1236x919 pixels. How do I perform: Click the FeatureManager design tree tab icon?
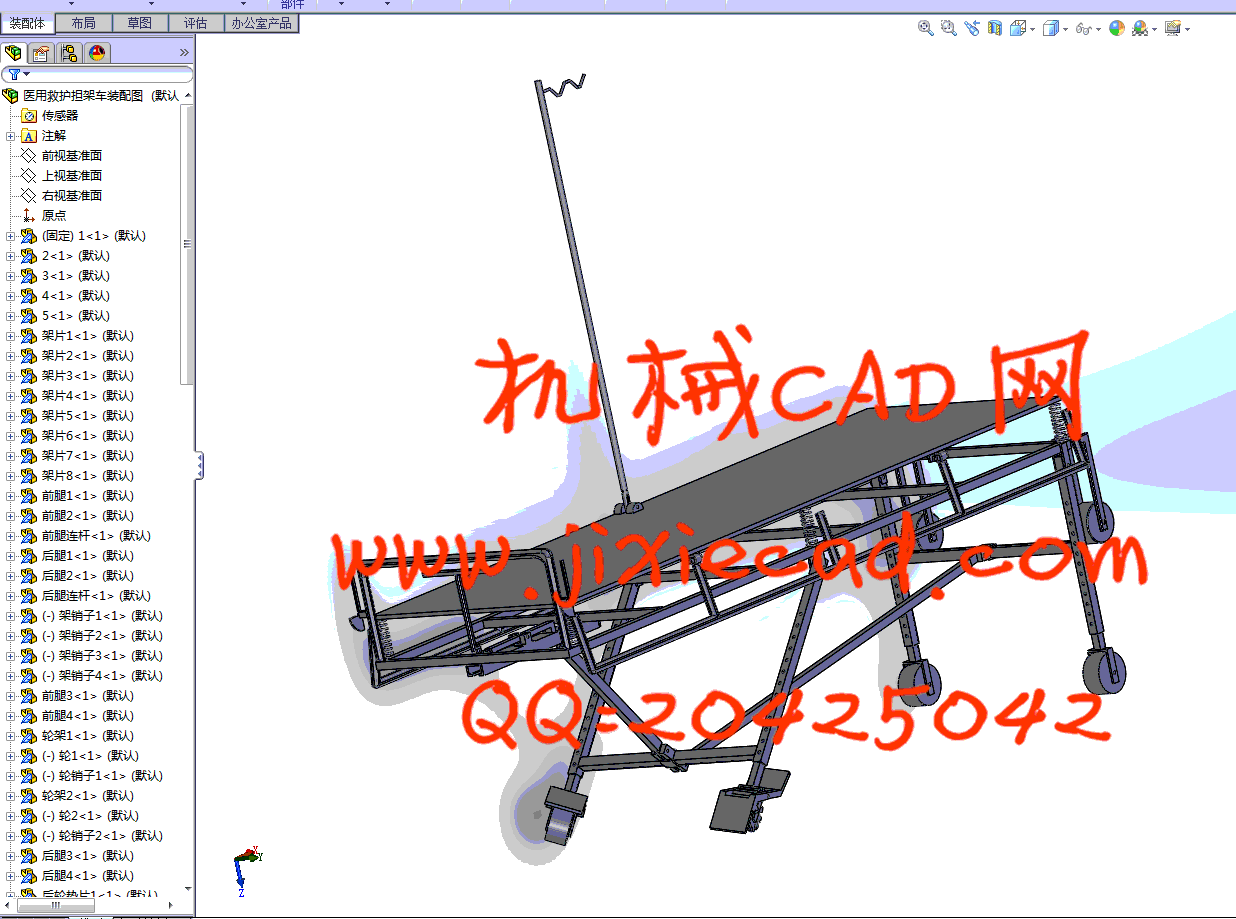point(14,53)
